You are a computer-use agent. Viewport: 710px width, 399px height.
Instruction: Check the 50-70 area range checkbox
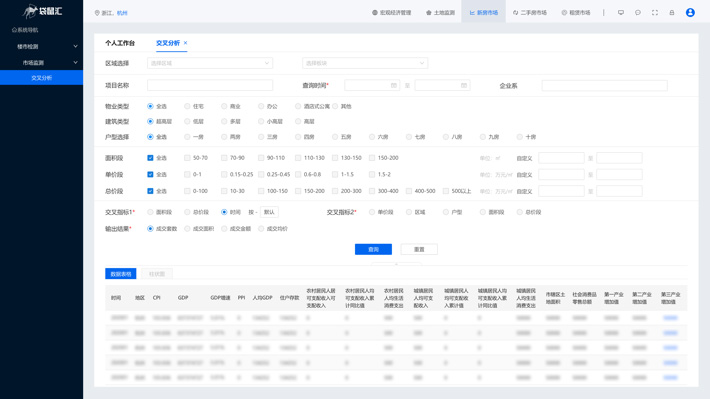pos(187,158)
